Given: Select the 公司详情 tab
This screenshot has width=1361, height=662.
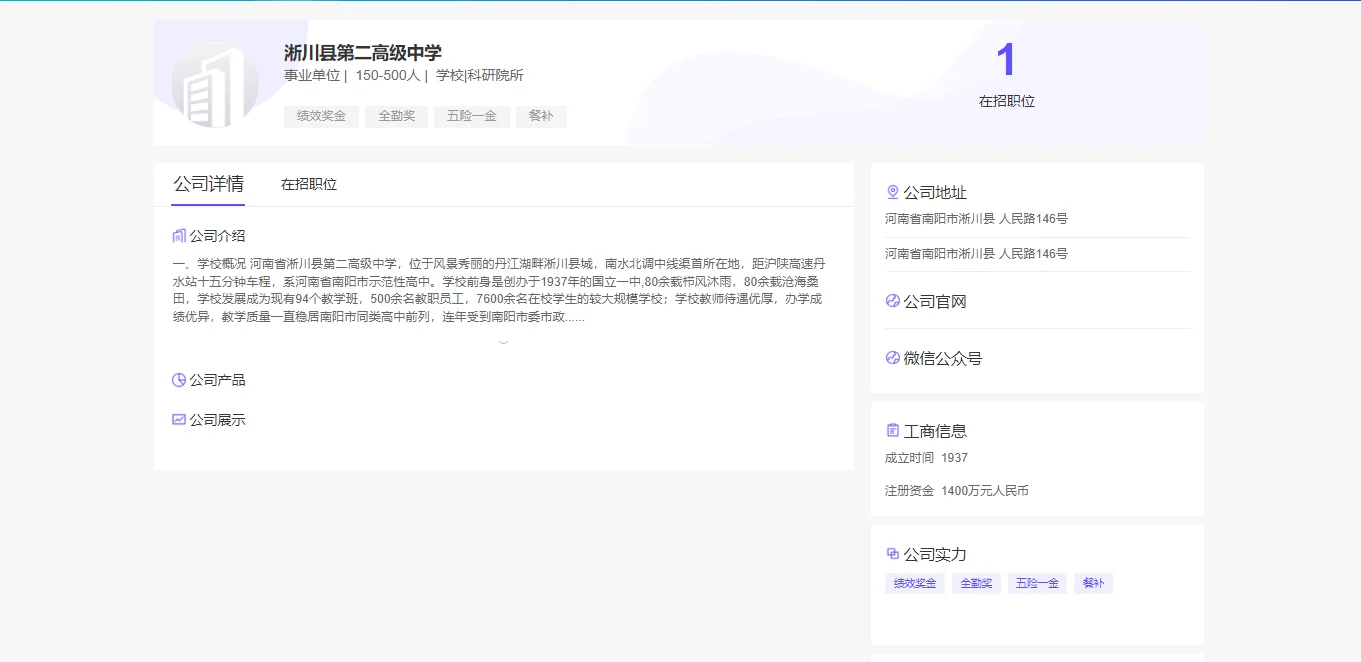Looking at the screenshot, I should pyautogui.click(x=207, y=184).
